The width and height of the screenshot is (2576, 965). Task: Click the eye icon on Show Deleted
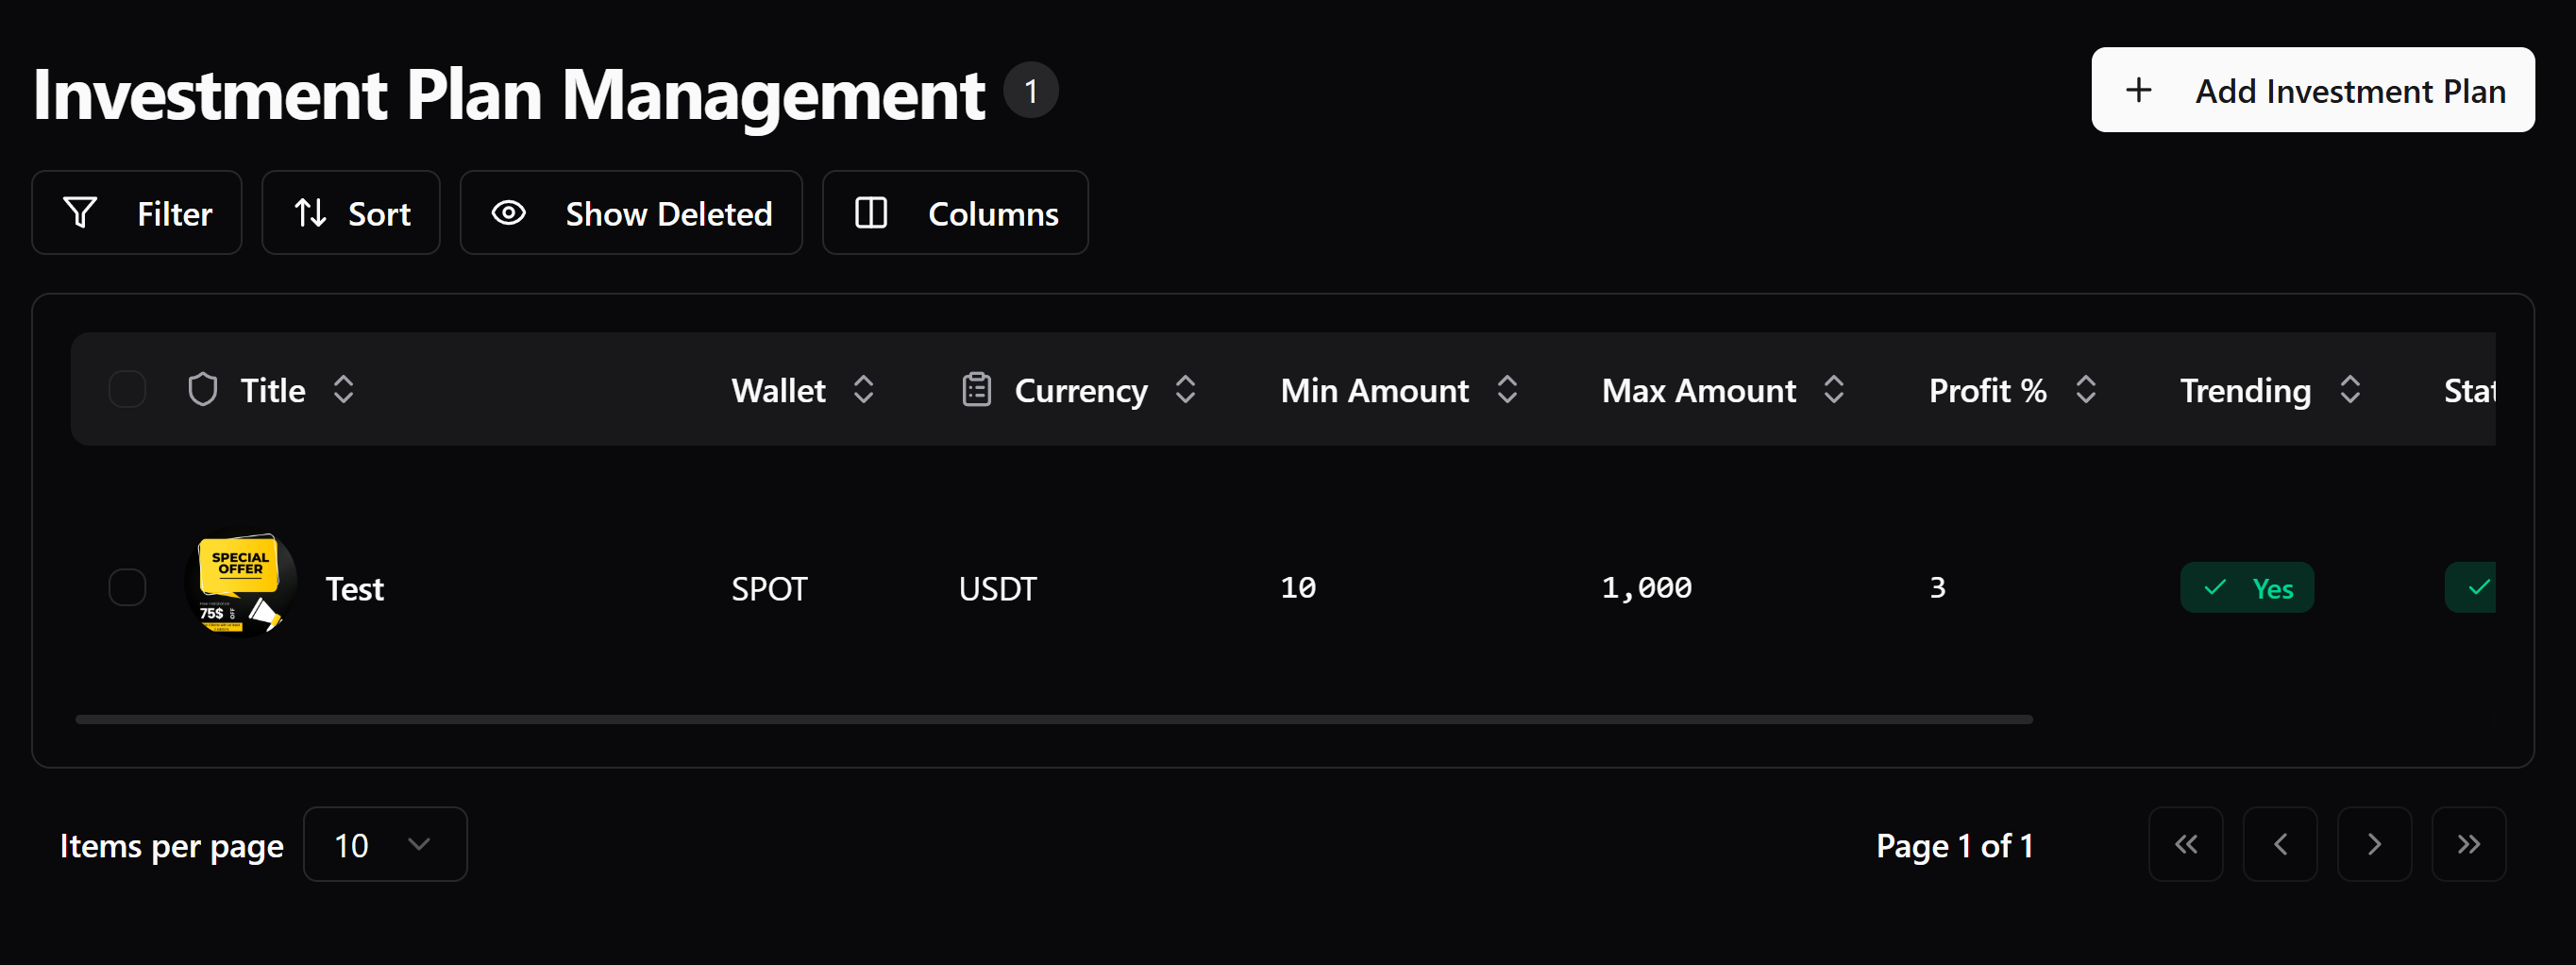pos(510,212)
